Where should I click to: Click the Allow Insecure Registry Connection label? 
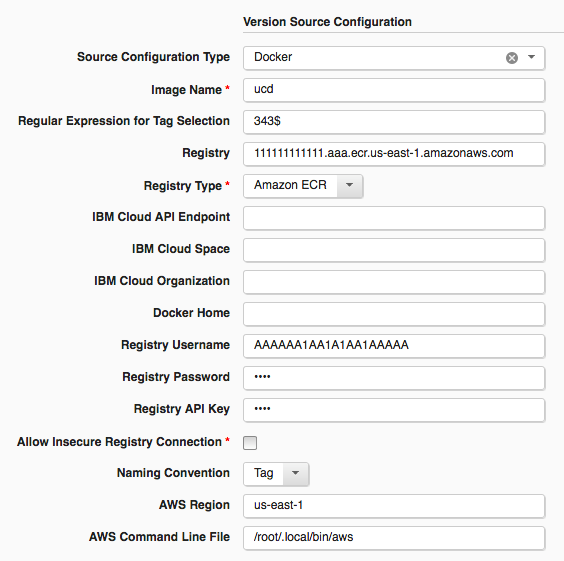pos(119,442)
